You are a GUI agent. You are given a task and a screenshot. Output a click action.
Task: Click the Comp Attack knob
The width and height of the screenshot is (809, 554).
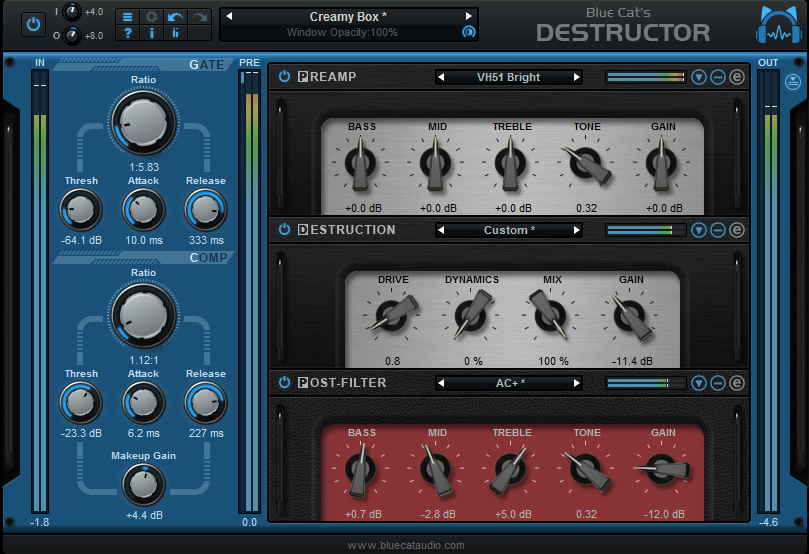tap(143, 403)
